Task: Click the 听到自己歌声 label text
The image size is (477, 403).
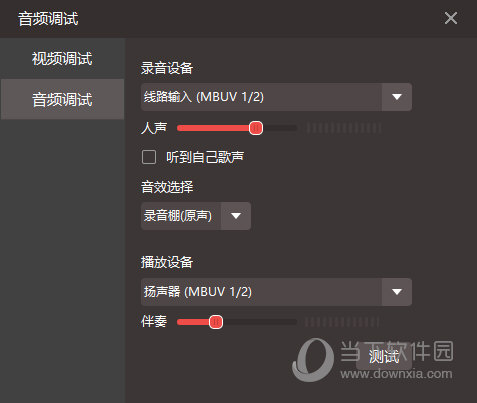Action: tap(205, 157)
